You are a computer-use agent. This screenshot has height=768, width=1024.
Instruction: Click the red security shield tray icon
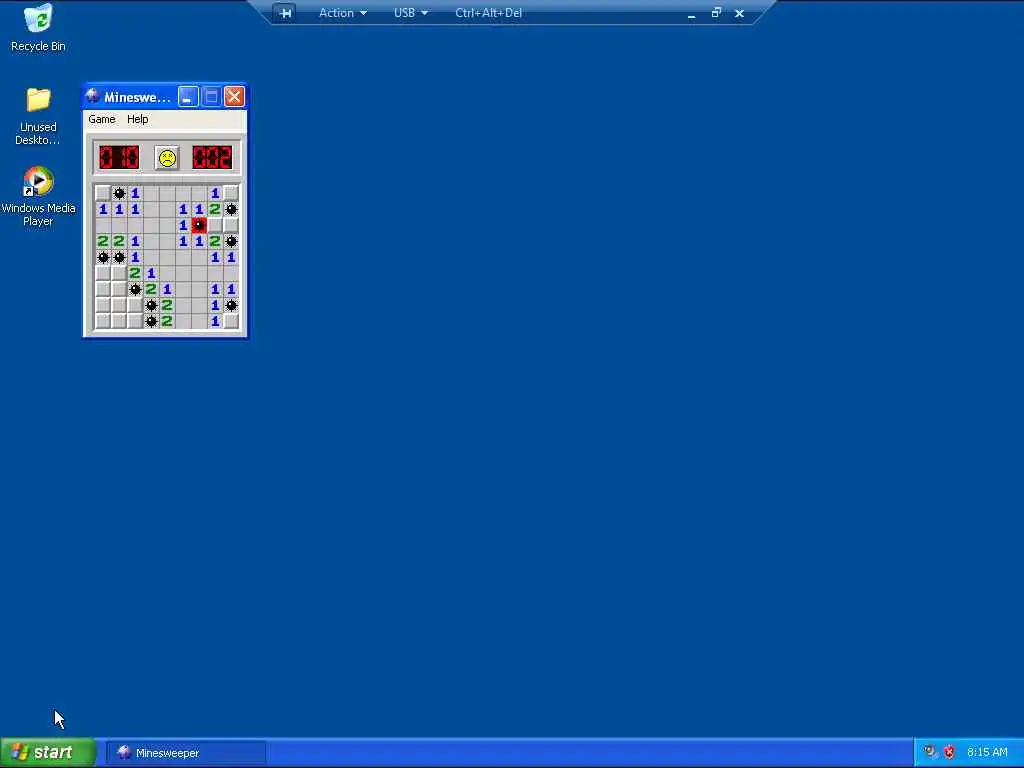point(949,752)
